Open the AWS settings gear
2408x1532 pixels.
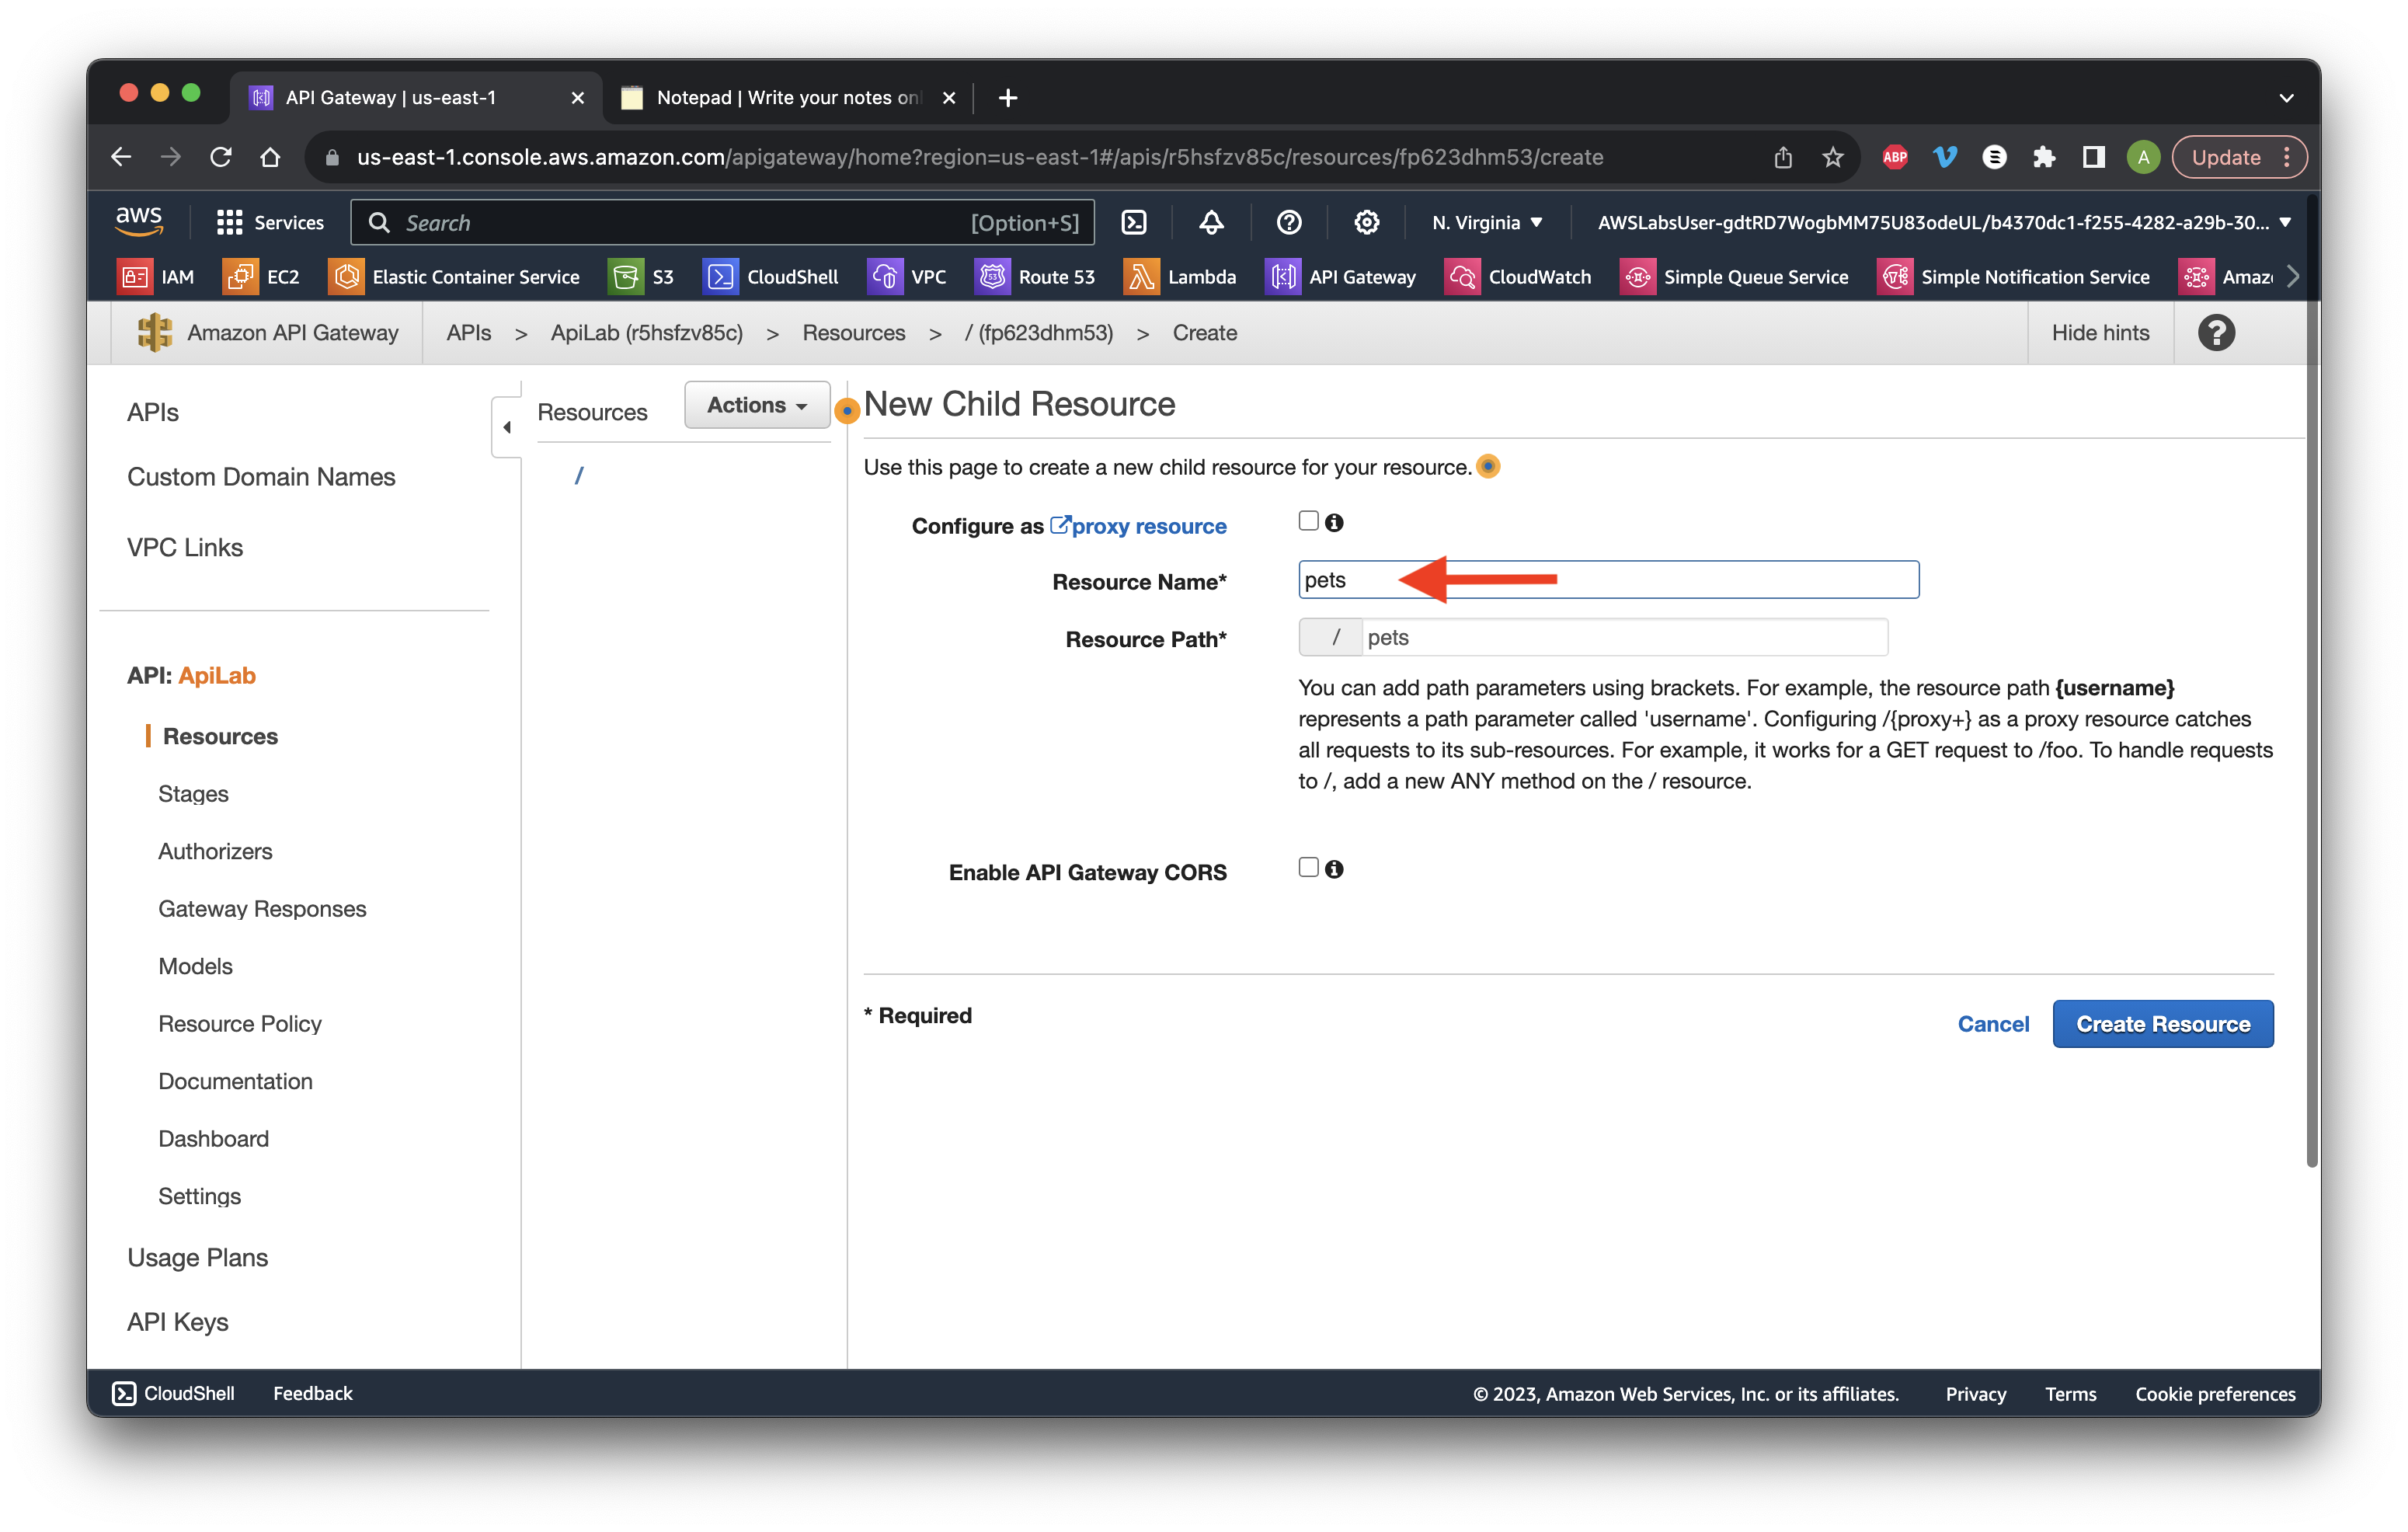pos(1366,222)
